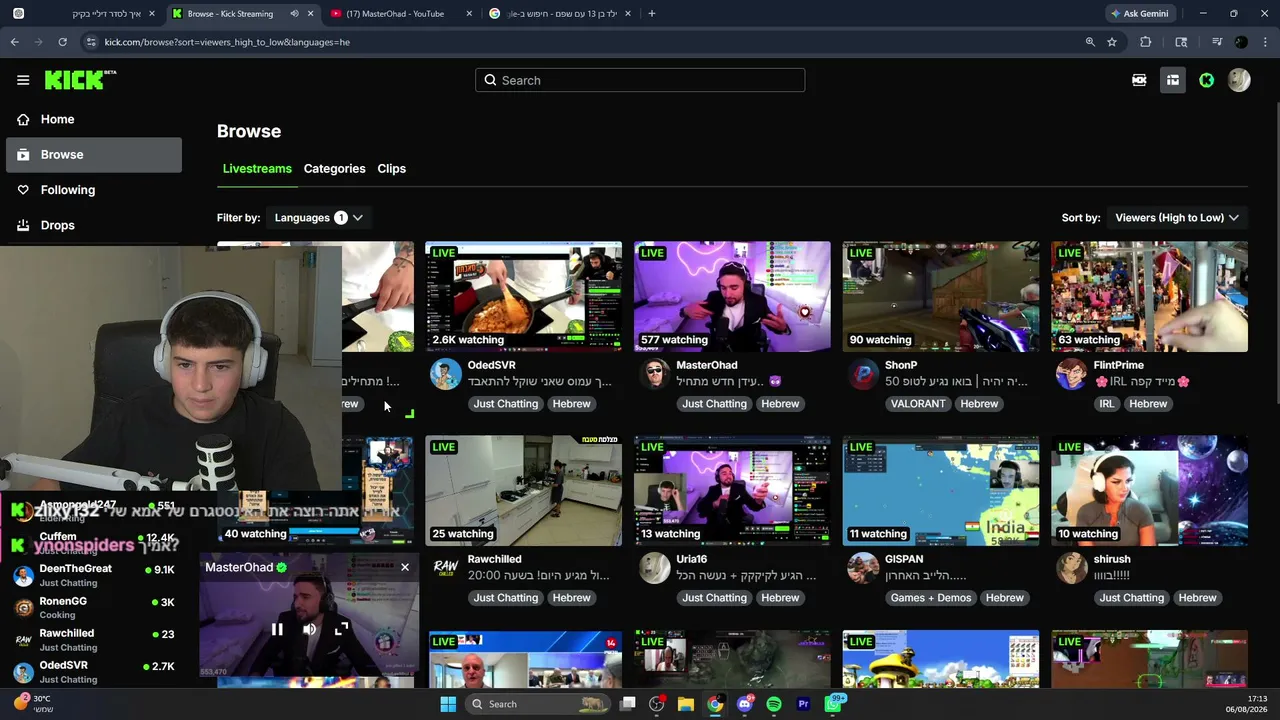Expand the MasterOhad mini player to fullscreen
1280x720 pixels.
(x=341, y=629)
